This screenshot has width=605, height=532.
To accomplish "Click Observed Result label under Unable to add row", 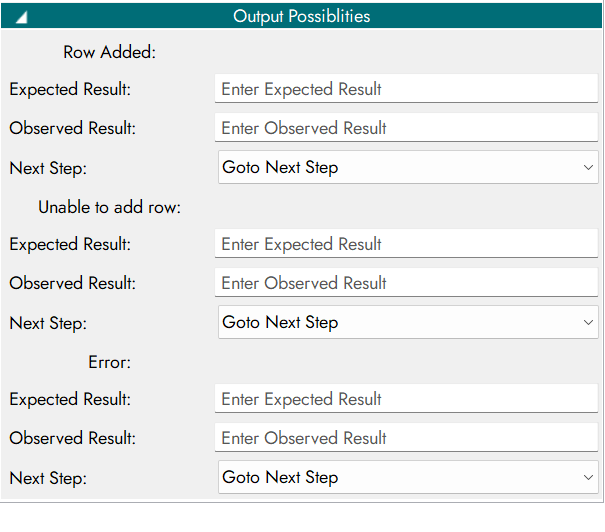I will pyautogui.click(x=72, y=283).
